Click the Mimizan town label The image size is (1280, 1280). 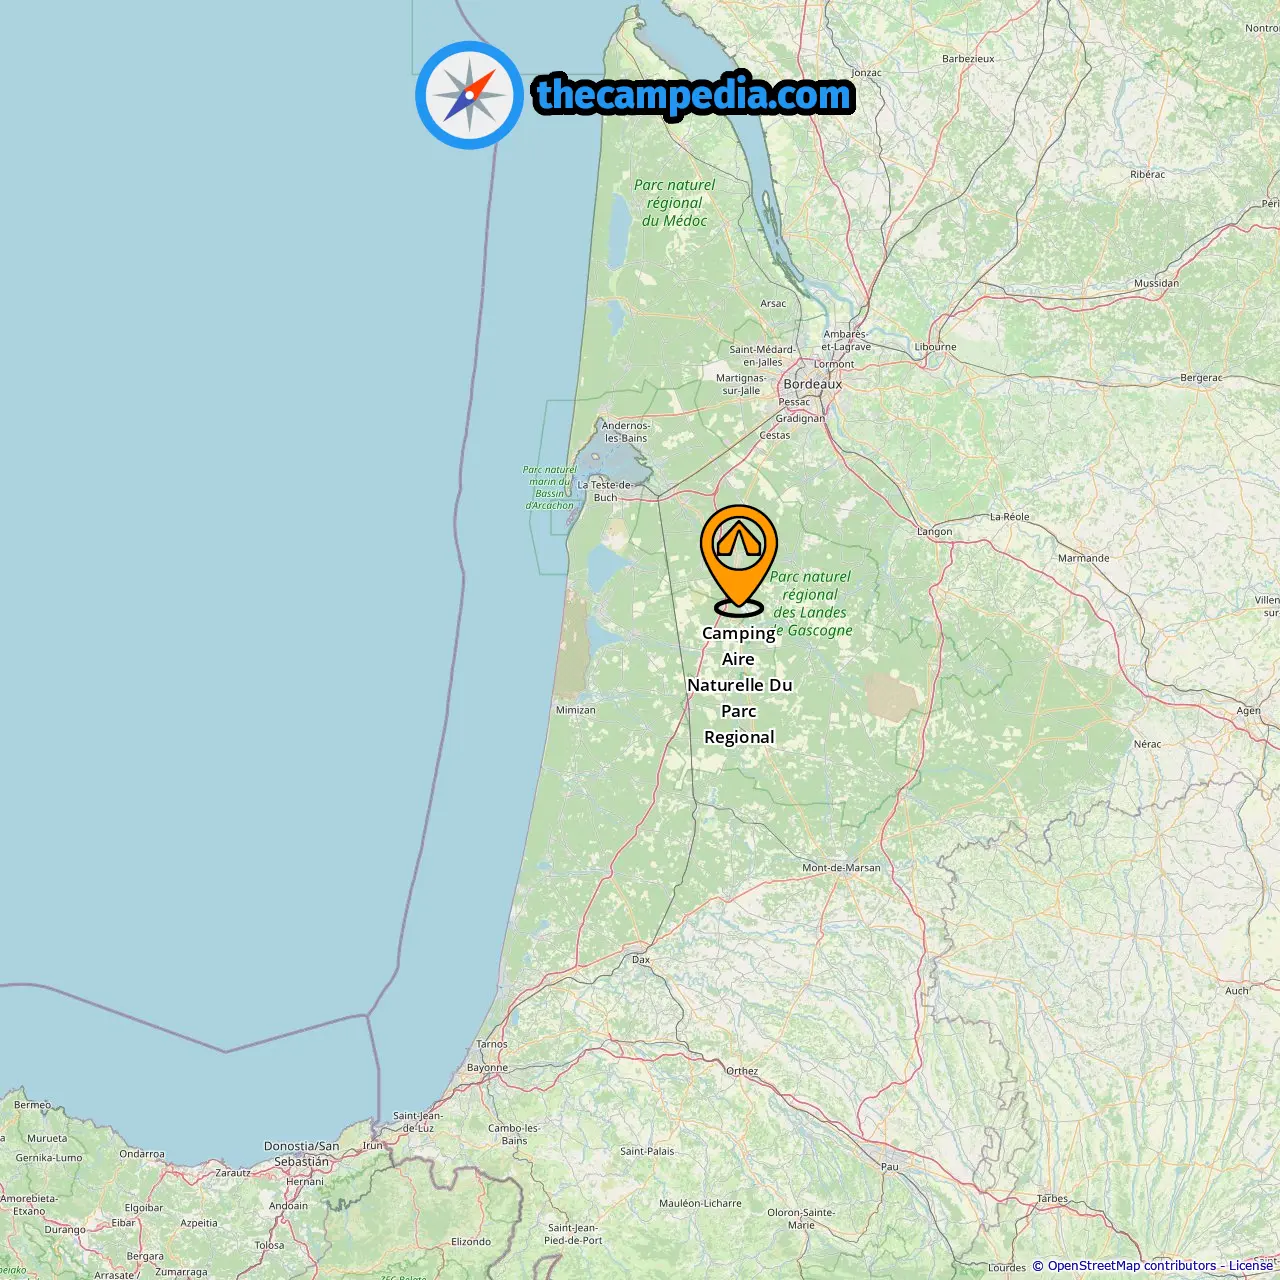pyautogui.click(x=576, y=710)
